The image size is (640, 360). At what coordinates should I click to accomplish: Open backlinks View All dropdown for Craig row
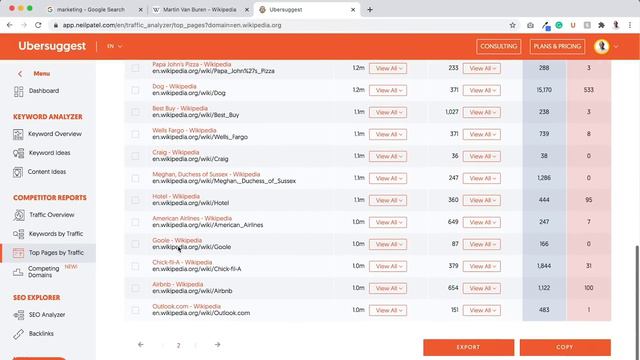click(482, 156)
